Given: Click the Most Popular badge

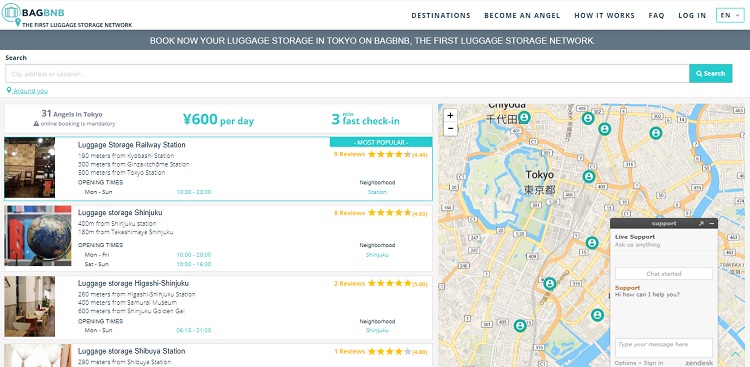Looking at the screenshot, I should (x=381, y=142).
